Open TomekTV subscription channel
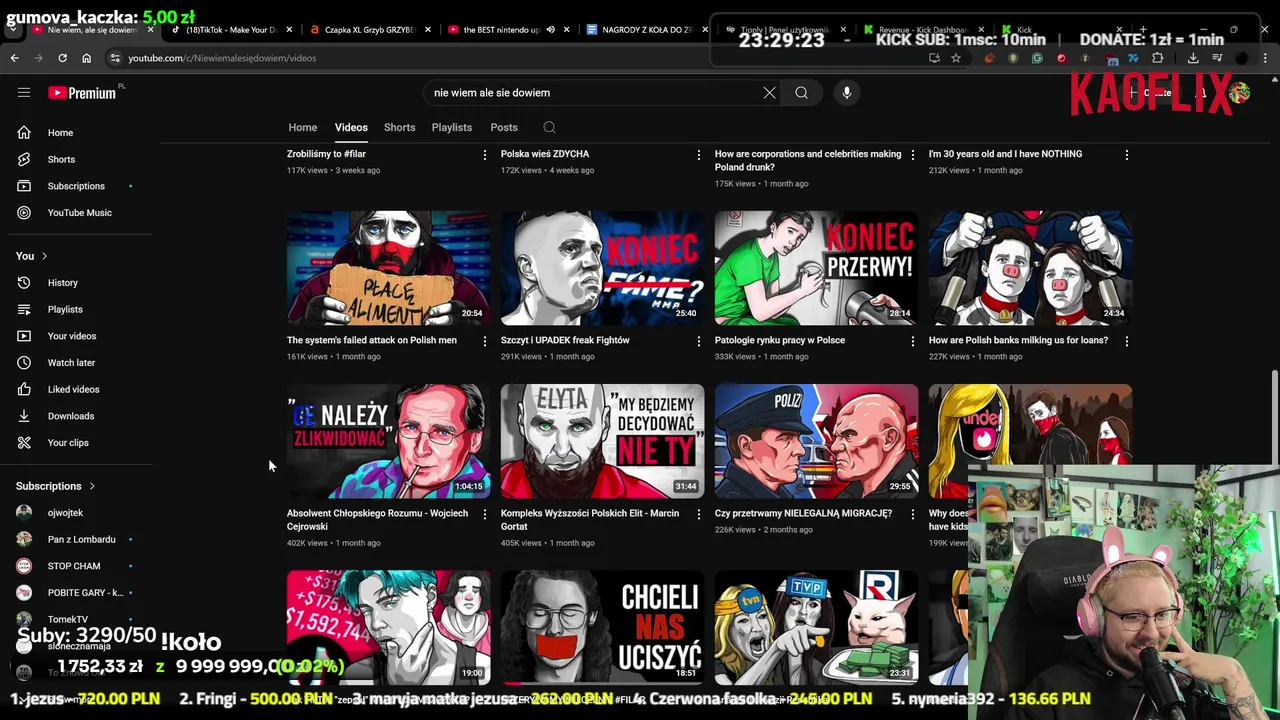The height and width of the screenshot is (720, 1280). [x=65, y=620]
